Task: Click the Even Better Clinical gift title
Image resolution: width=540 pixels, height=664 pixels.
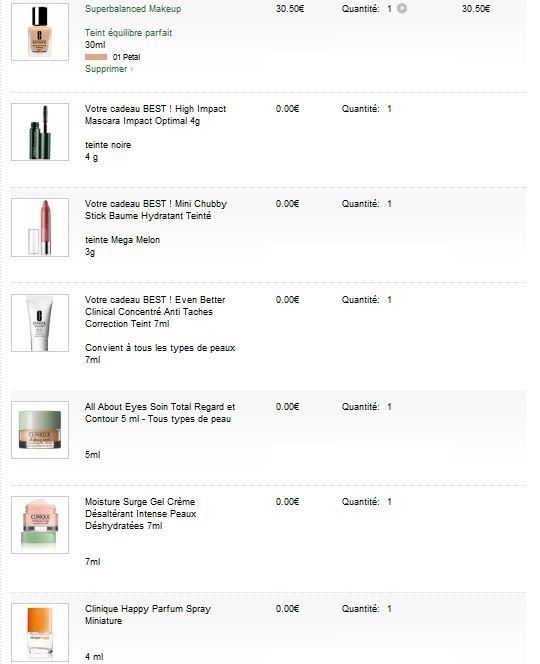Action: coord(155,312)
